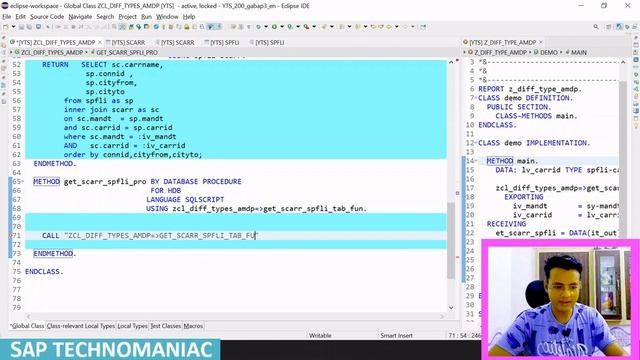This screenshot has width=640, height=360.
Task: Open the New icon's dropdown arrow
Action: [13, 27]
